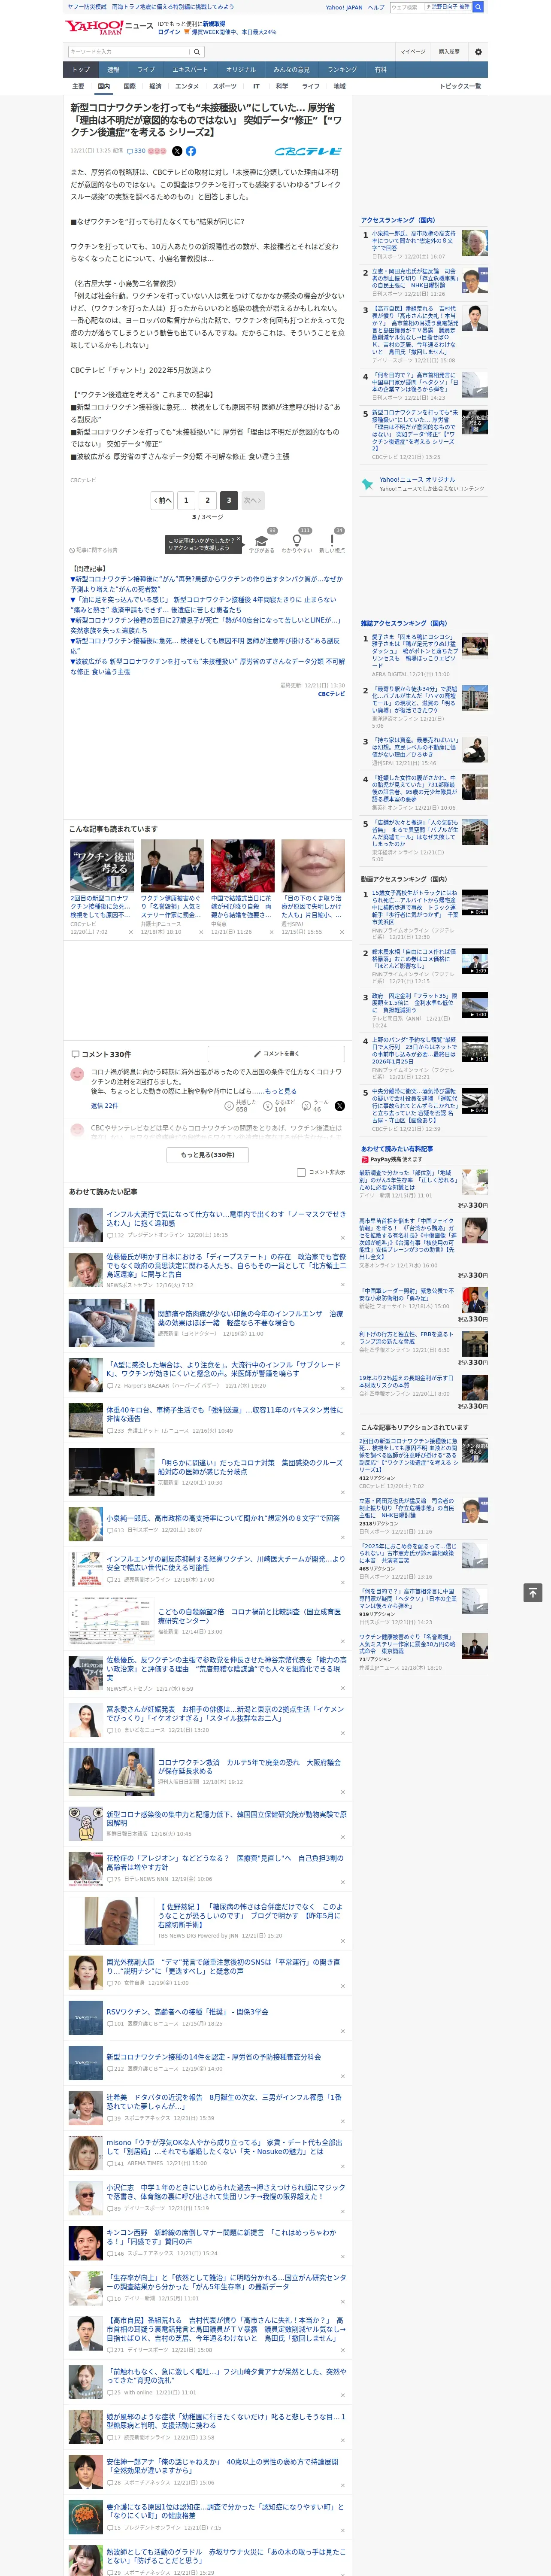Select the トップ tab
Viewport: 551px width, 2576px height.
click(81, 70)
